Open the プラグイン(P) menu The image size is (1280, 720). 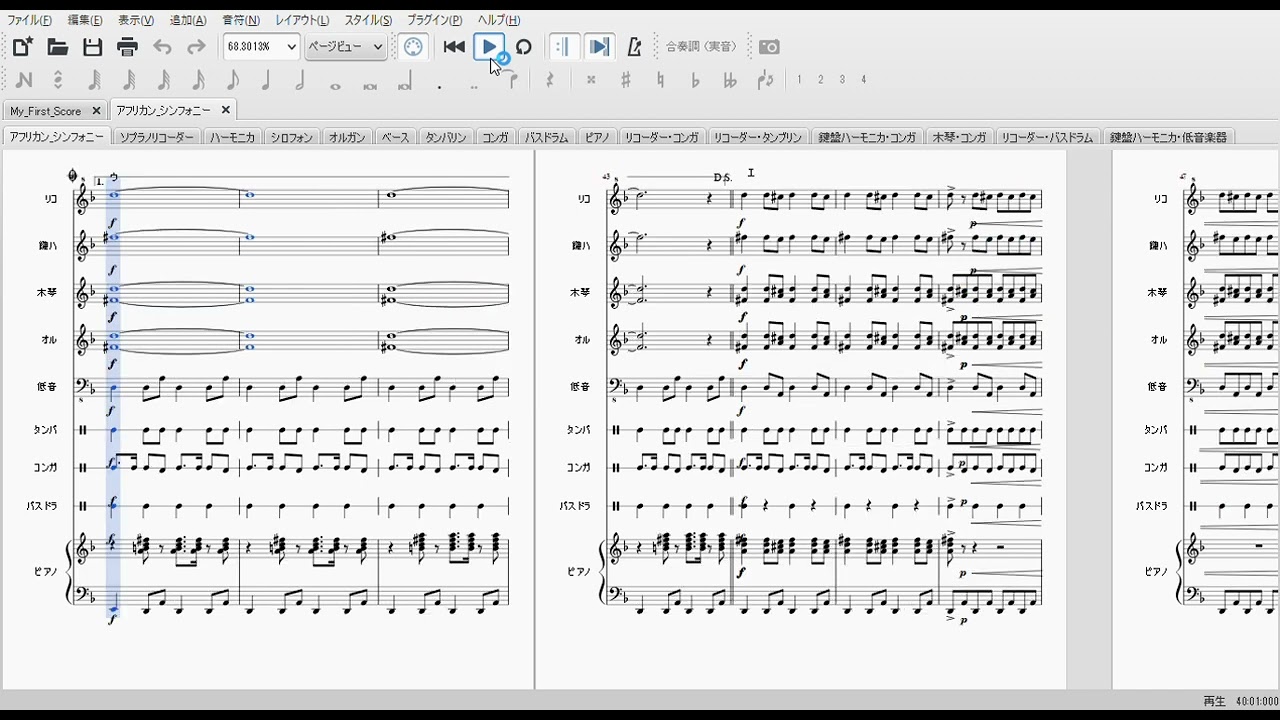[434, 20]
